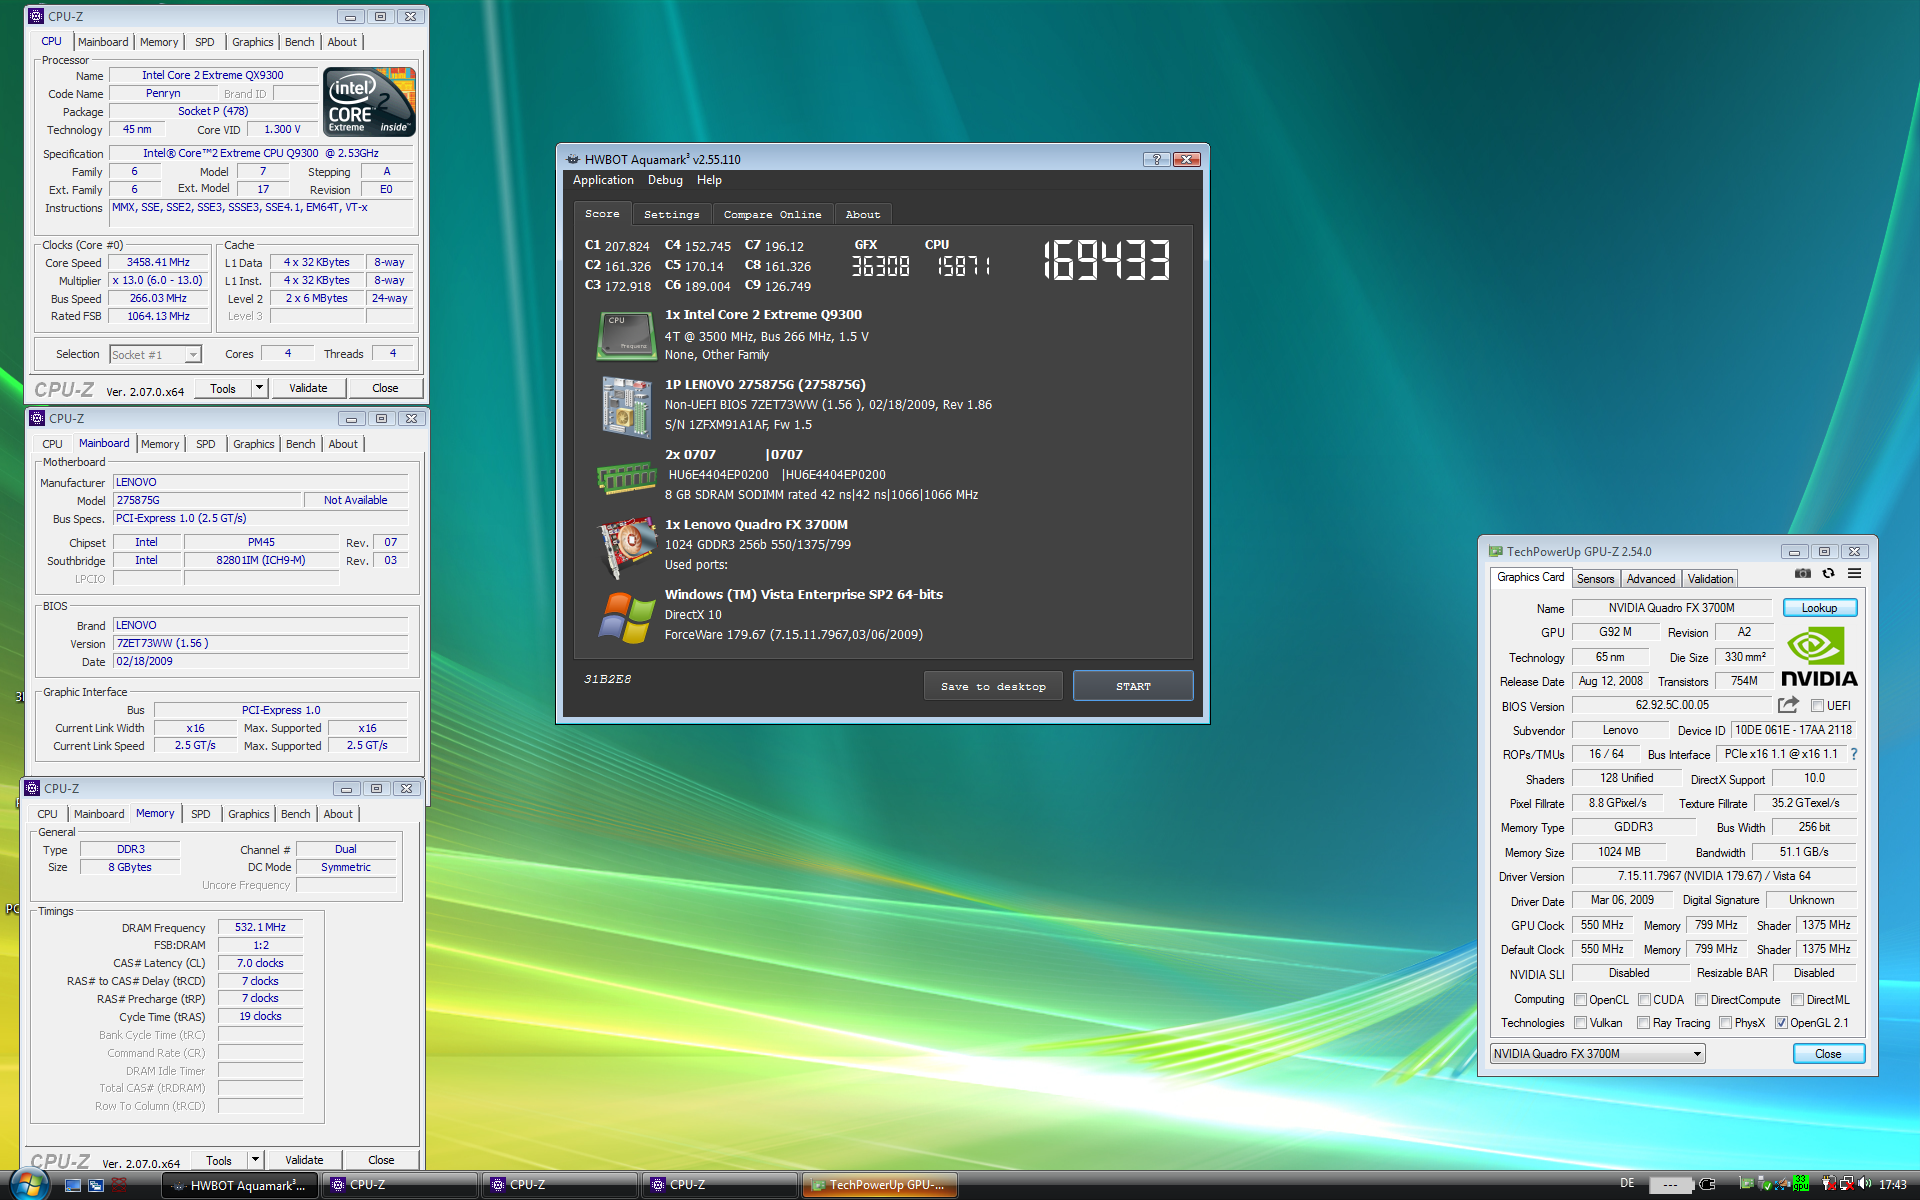Switch to the Bench tab in top CPU-Z window
The width and height of the screenshot is (1920, 1200).
pyautogui.click(x=299, y=42)
